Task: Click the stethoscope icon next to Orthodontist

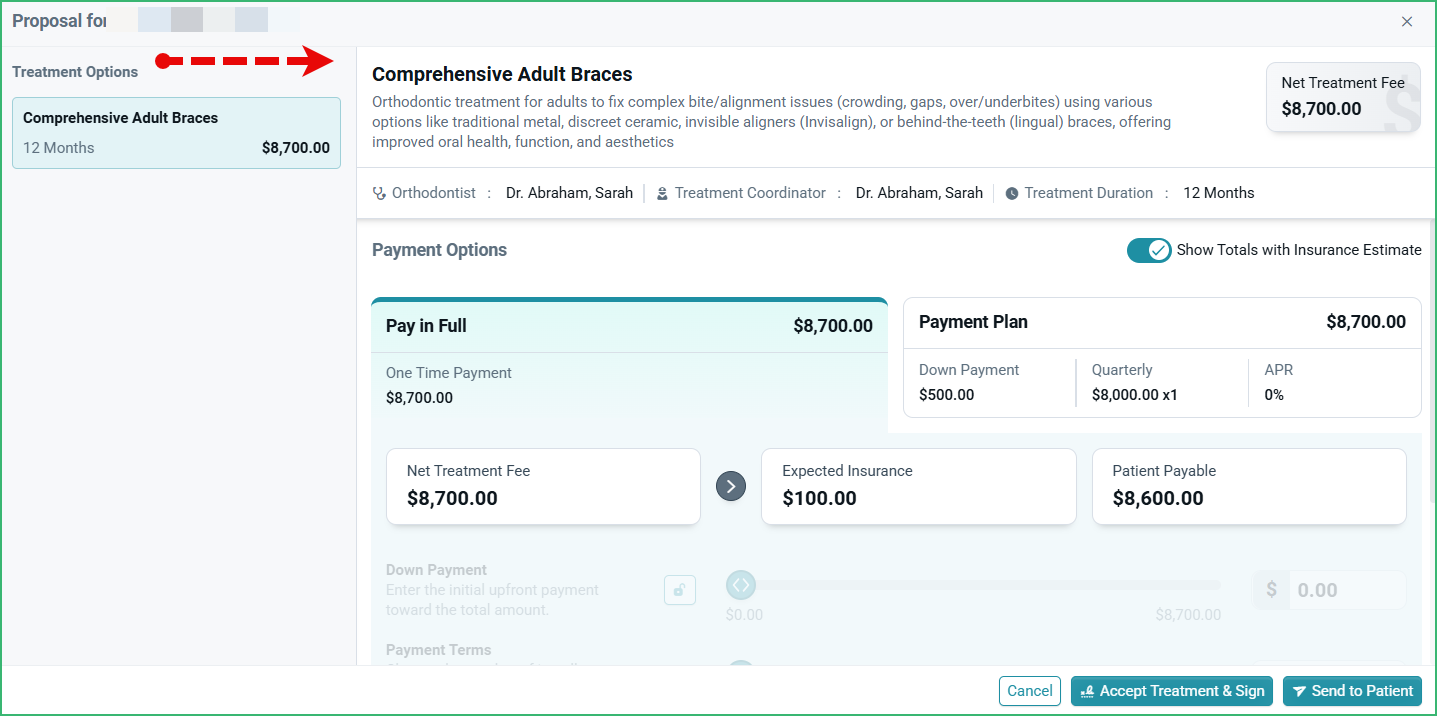Action: (379, 193)
